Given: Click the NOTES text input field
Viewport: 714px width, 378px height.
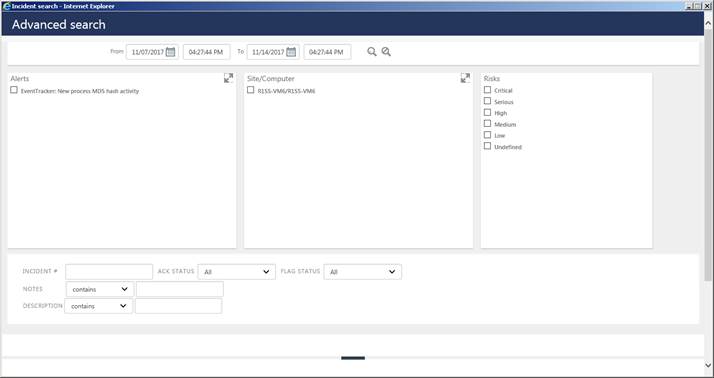Looking at the screenshot, I should (x=180, y=289).
